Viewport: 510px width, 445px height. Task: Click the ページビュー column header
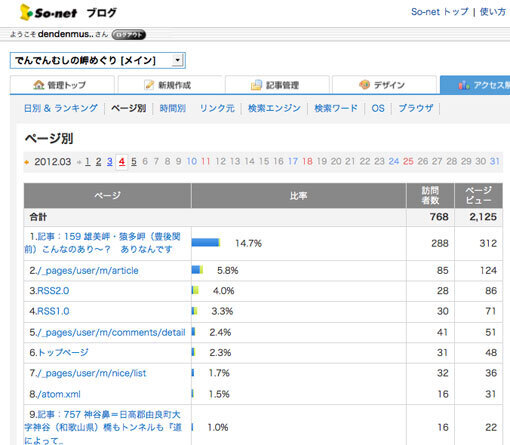(x=479, y=196)
